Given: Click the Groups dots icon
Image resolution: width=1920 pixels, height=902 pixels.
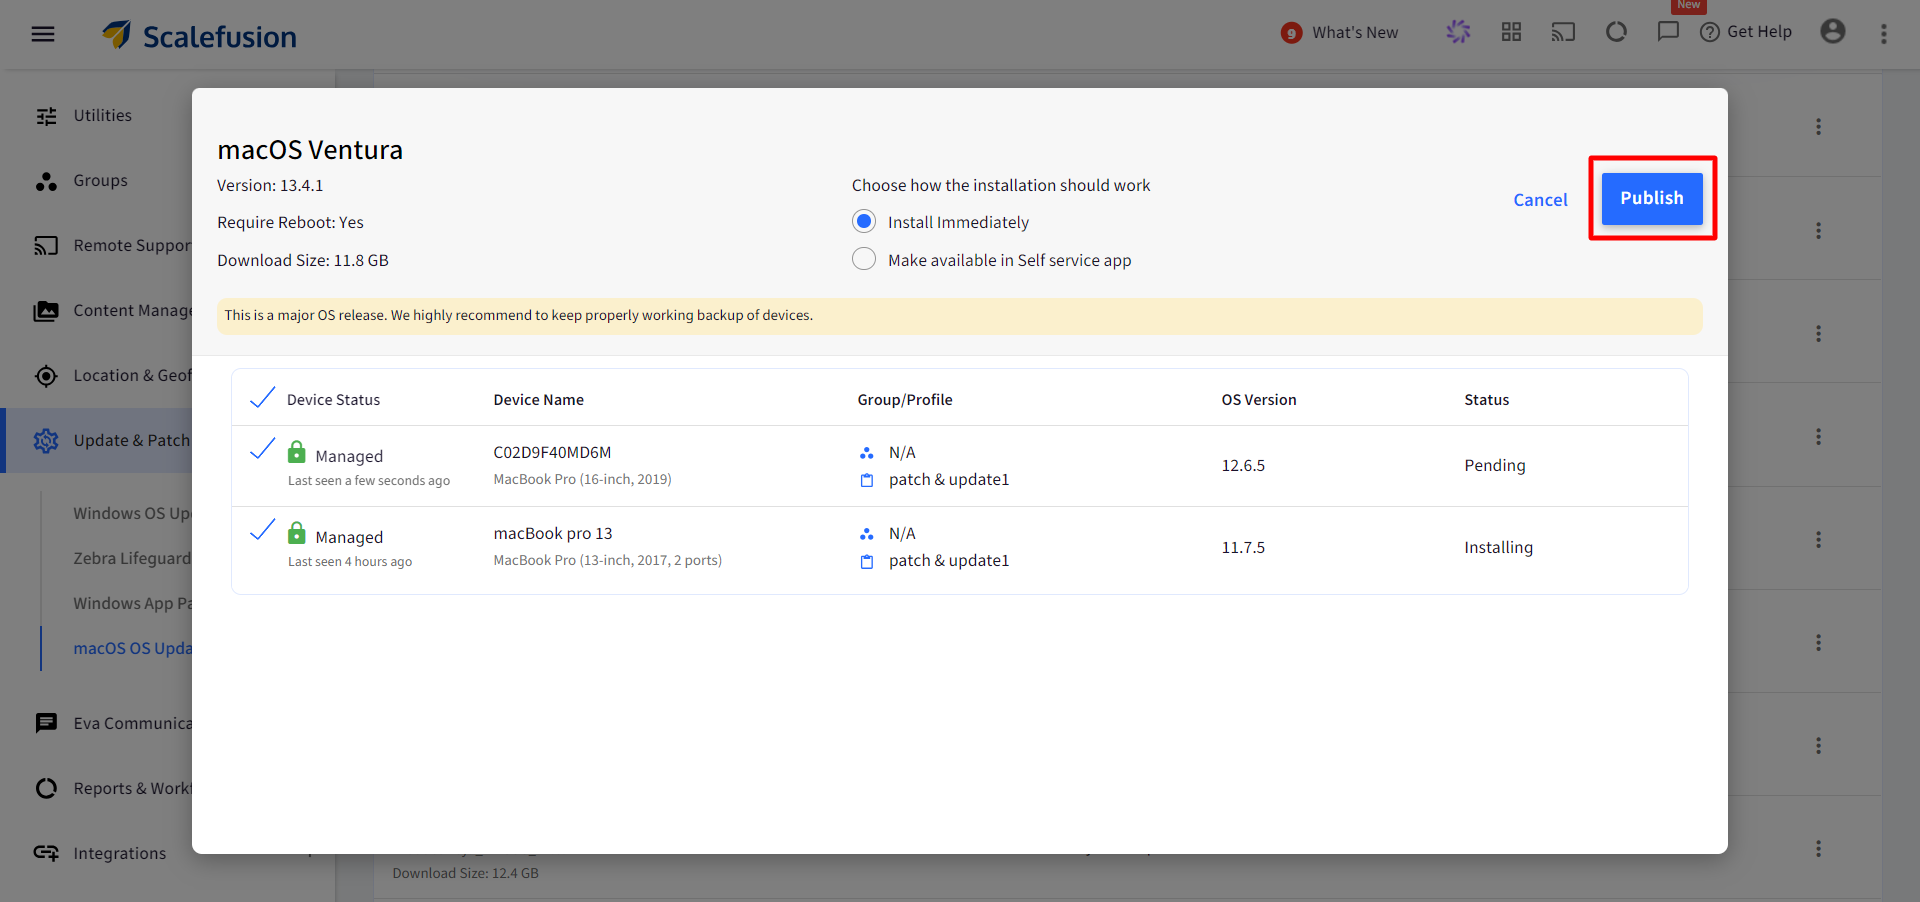Looking at the screenshot, I should coord(46,181).
